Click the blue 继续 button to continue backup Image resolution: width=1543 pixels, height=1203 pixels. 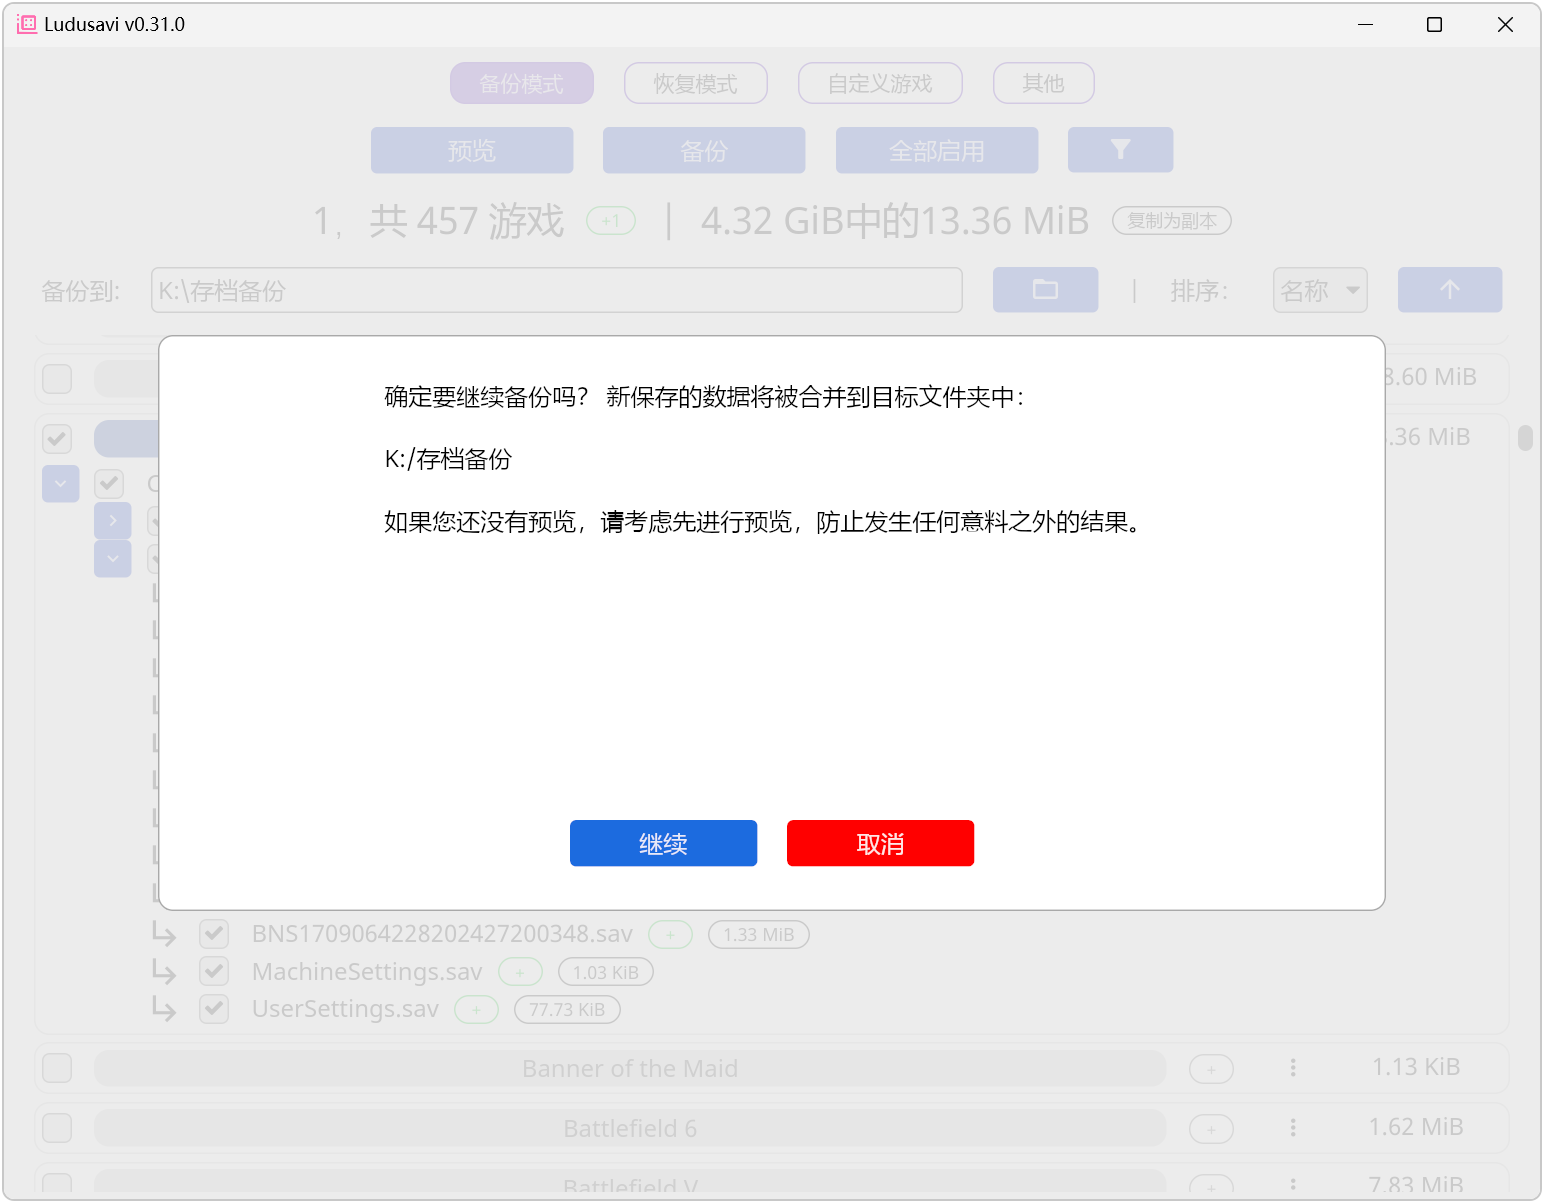(x=663, y=843)
